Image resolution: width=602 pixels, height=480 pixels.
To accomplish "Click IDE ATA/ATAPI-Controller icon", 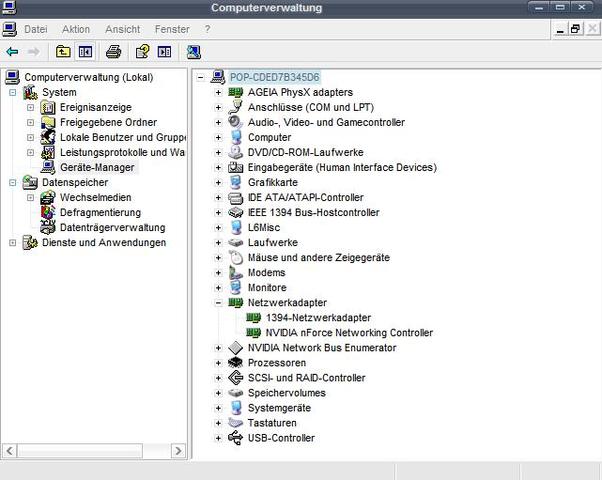I will tap(235, 198).
